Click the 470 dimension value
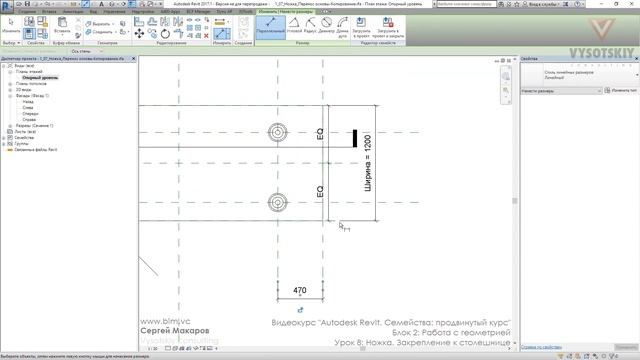This screenshot has height=360, width=640. click(x=300, y=290)
